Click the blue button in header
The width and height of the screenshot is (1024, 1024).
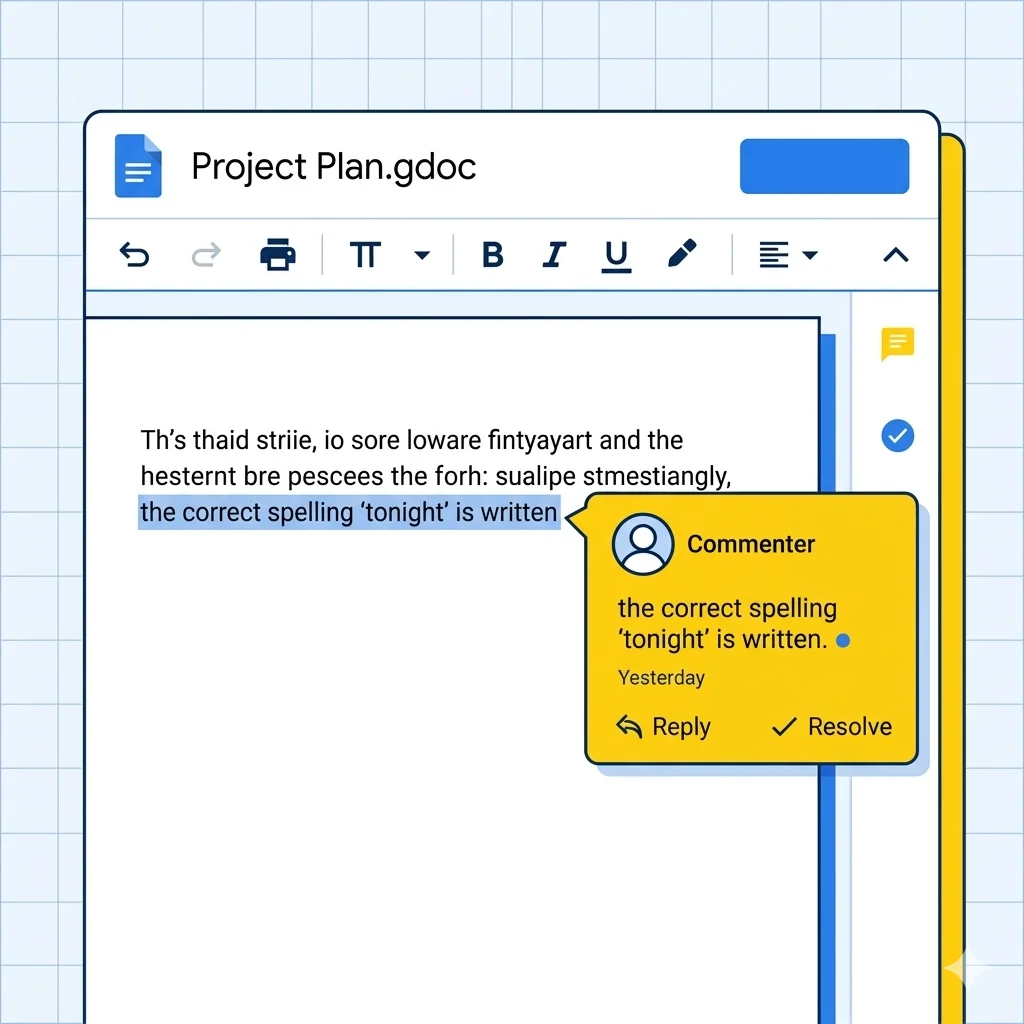click(x=824, y=166)
